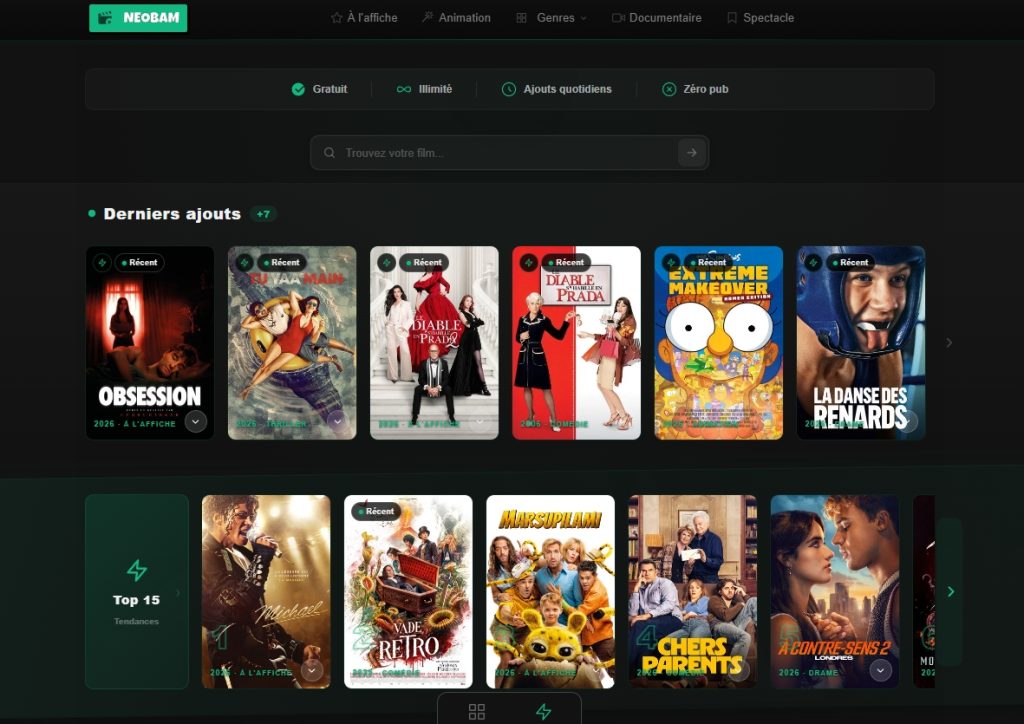Click the Récent badge on Vade Retro
Viewport: 1024px width, 724px height.
pos(376,511)
